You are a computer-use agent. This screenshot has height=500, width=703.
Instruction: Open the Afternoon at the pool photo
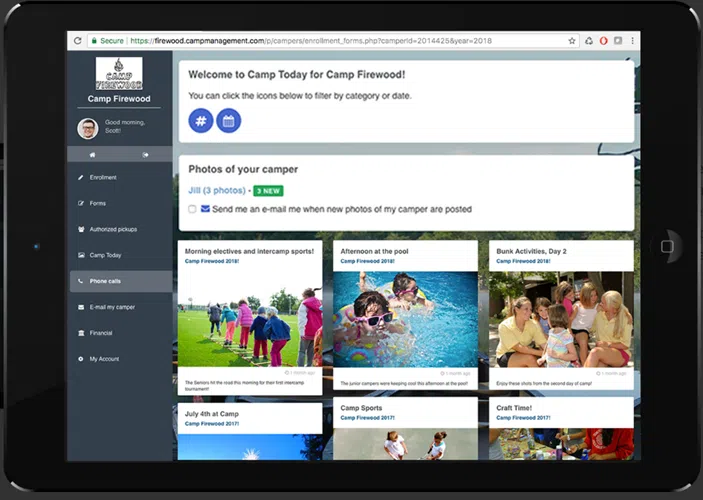click(x=405, y=318)
